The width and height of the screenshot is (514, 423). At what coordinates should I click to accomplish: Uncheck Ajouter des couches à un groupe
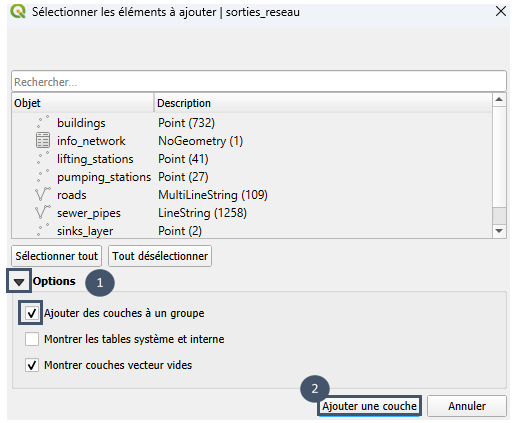coord(31,313)
